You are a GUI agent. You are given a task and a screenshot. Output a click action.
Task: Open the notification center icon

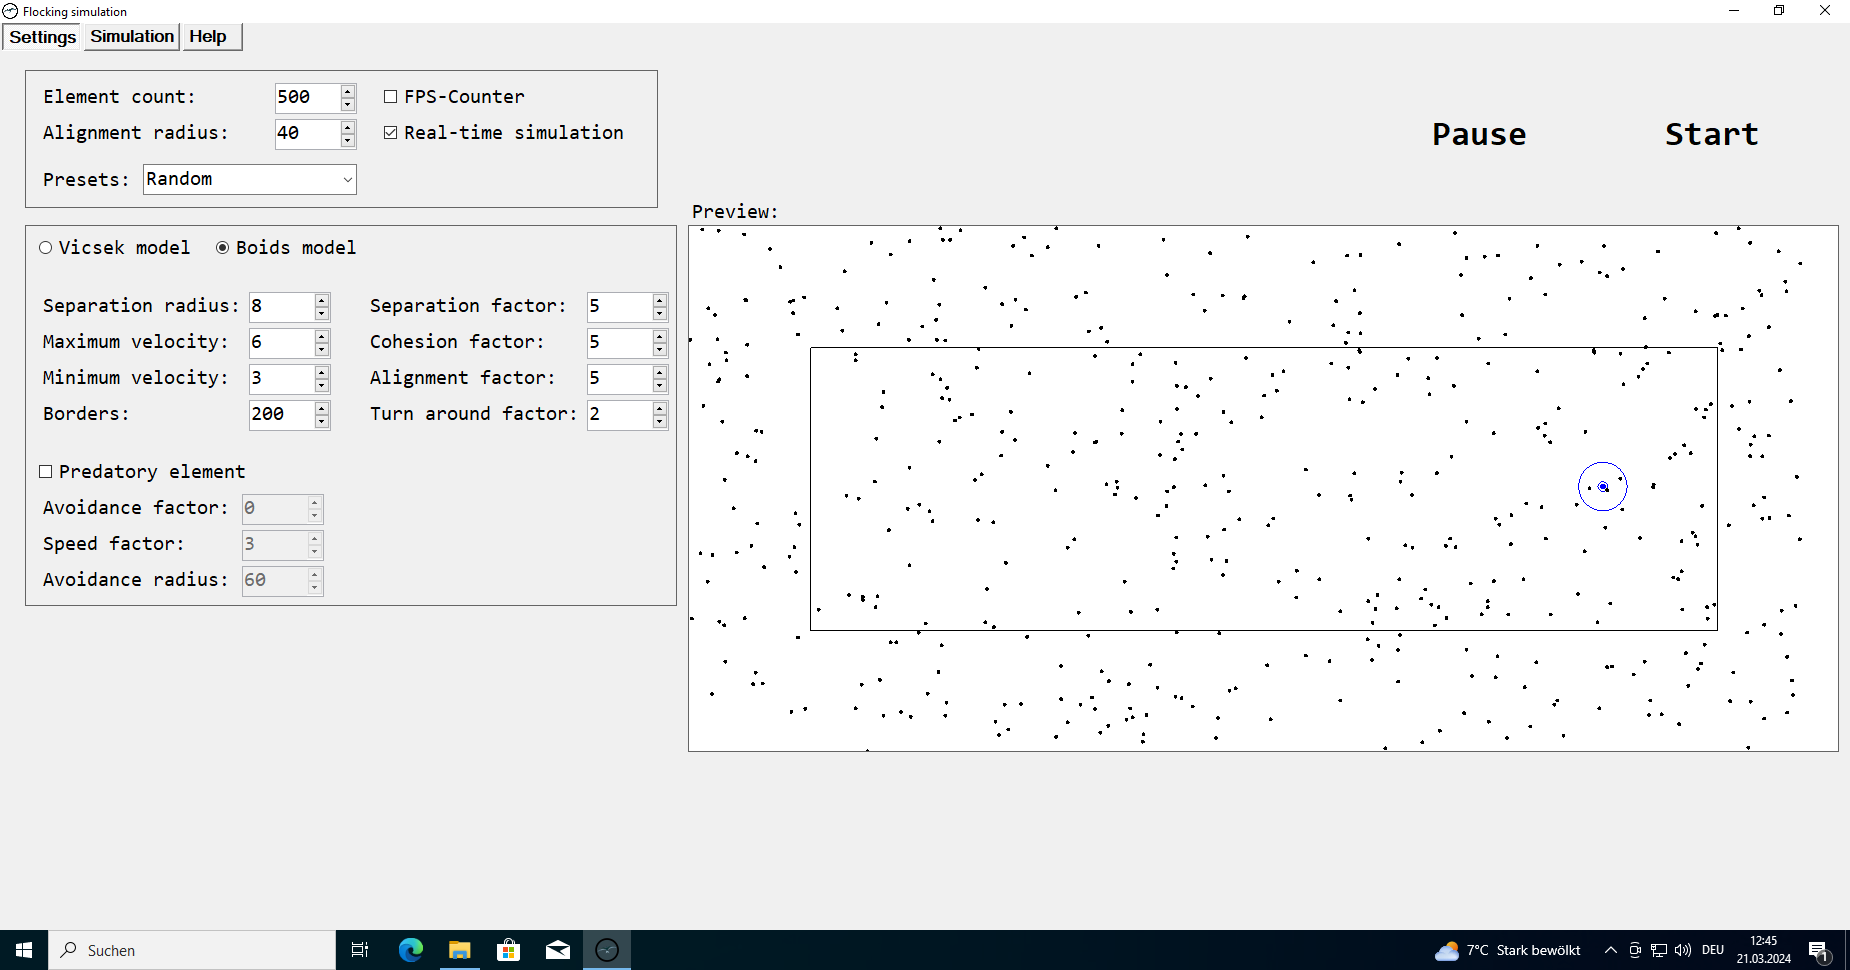(1819, 951)
